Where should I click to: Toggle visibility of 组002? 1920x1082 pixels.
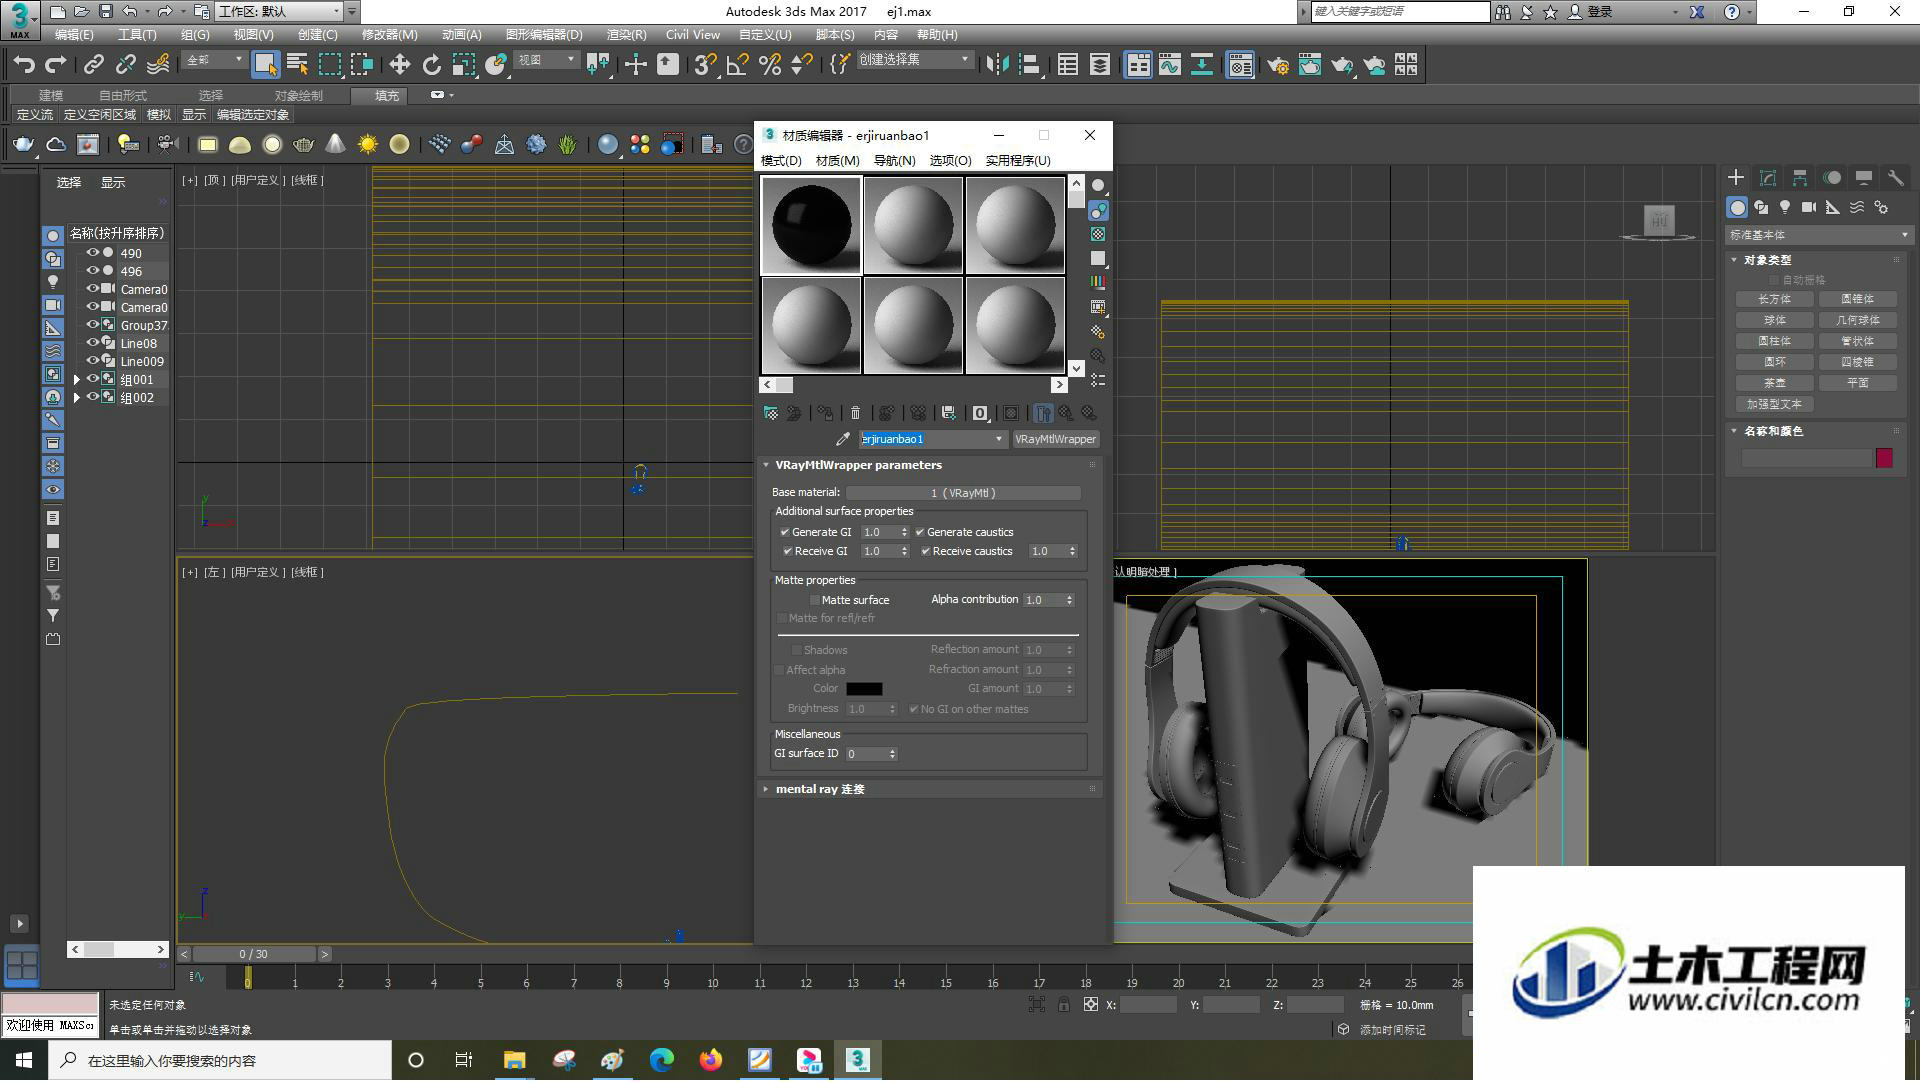(x=92, y=397)
